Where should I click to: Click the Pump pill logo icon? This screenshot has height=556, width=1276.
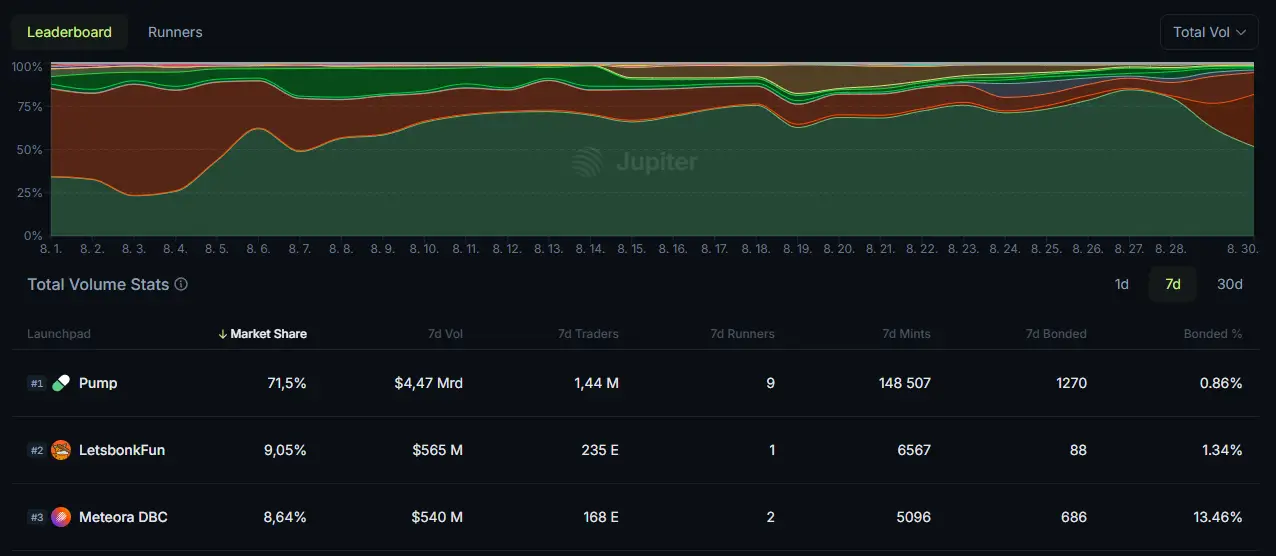(61, 383)
